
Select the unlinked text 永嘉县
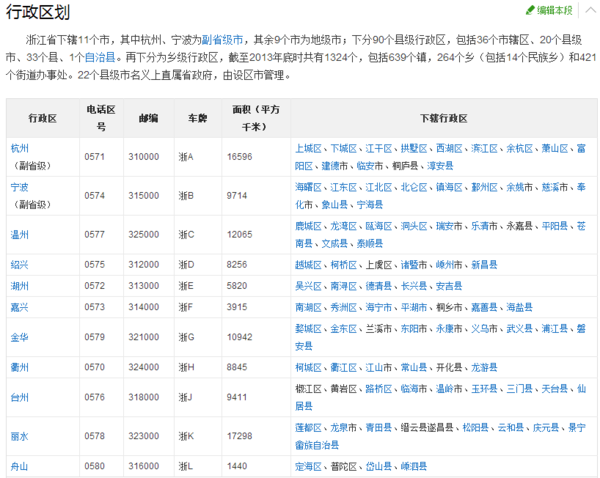coord(520,226)
